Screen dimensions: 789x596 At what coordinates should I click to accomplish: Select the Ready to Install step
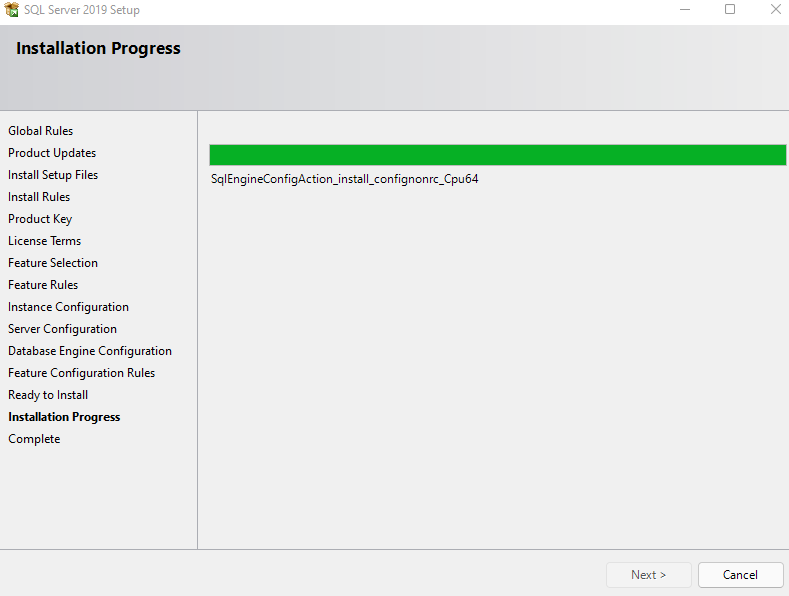(48, 395)
